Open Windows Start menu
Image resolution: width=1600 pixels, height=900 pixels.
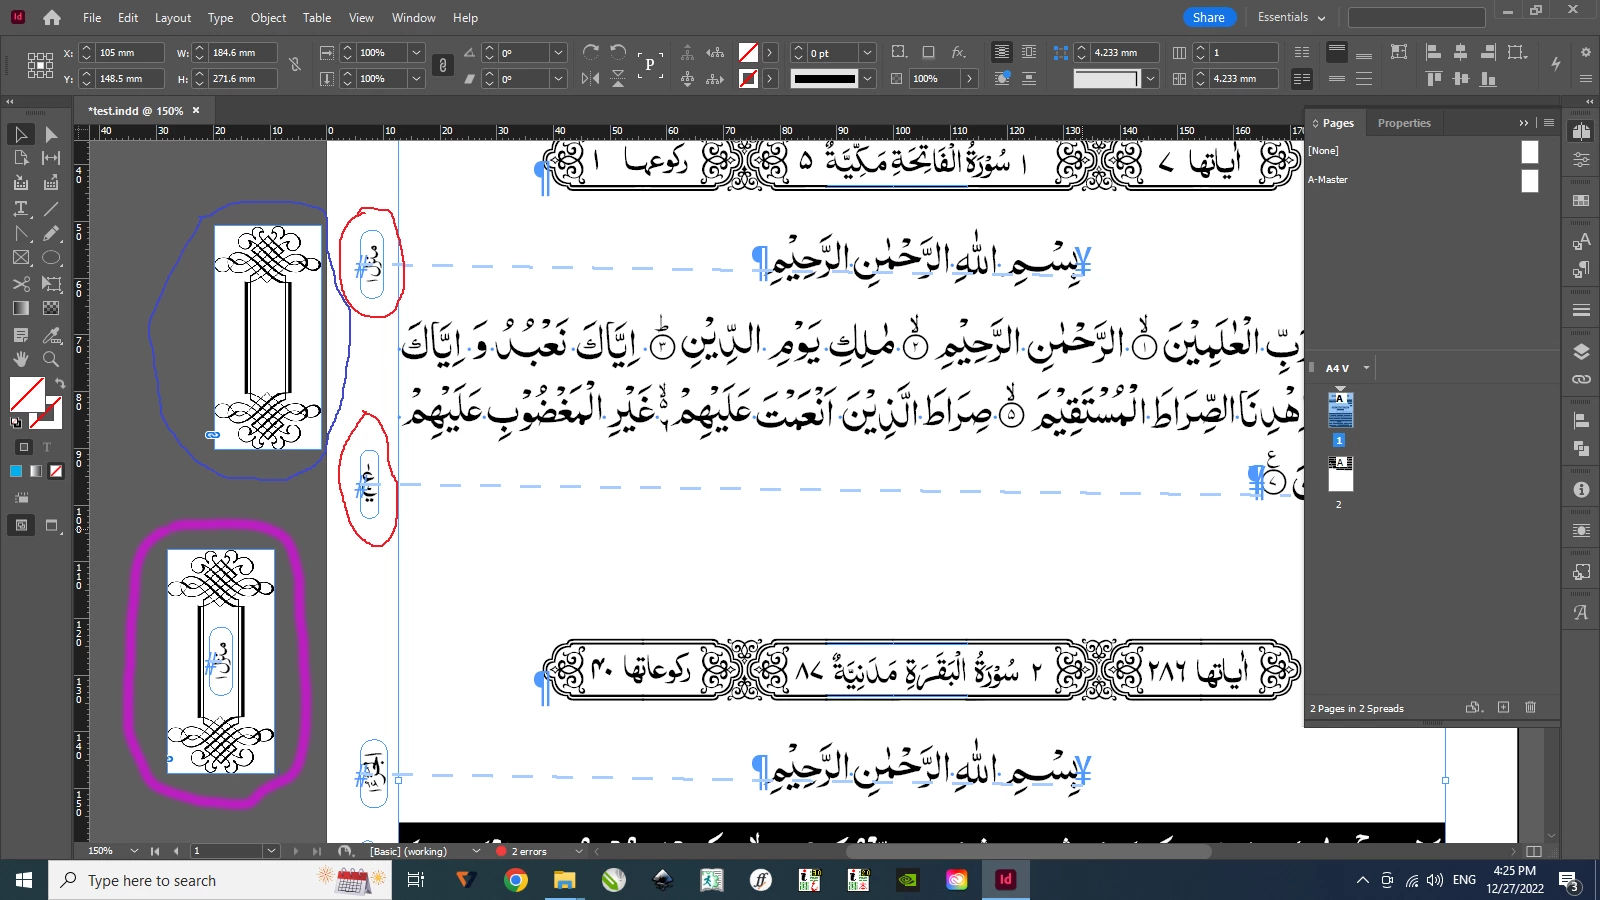(24, 880)
